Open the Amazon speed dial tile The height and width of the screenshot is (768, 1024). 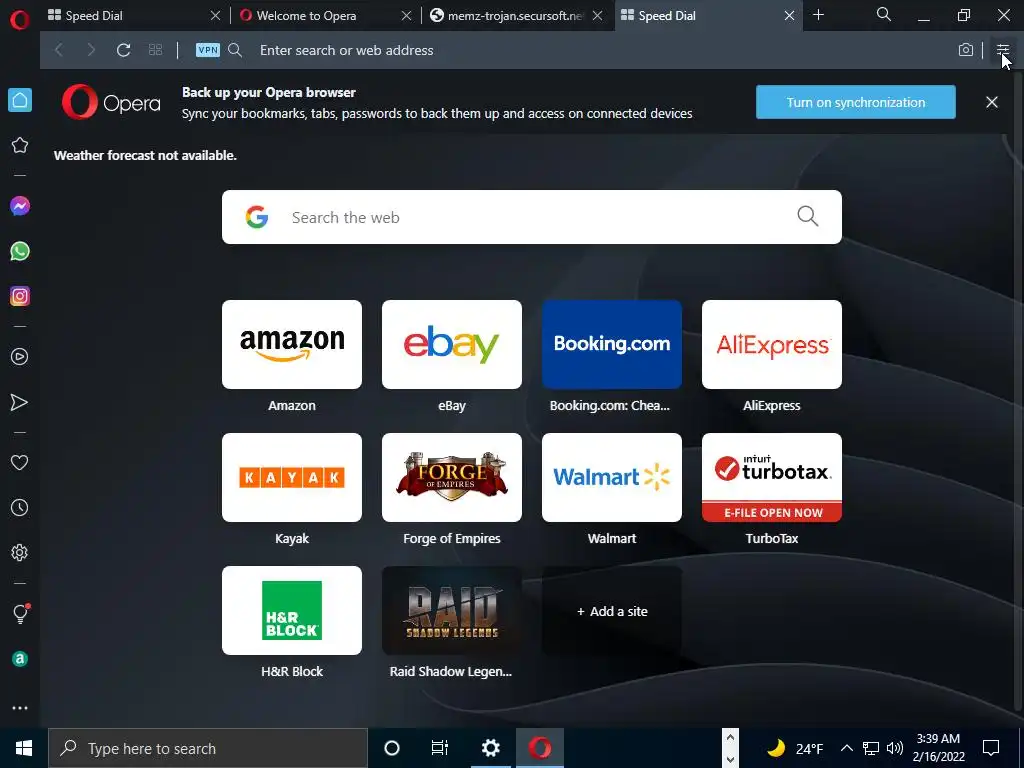tap(292, 344)
